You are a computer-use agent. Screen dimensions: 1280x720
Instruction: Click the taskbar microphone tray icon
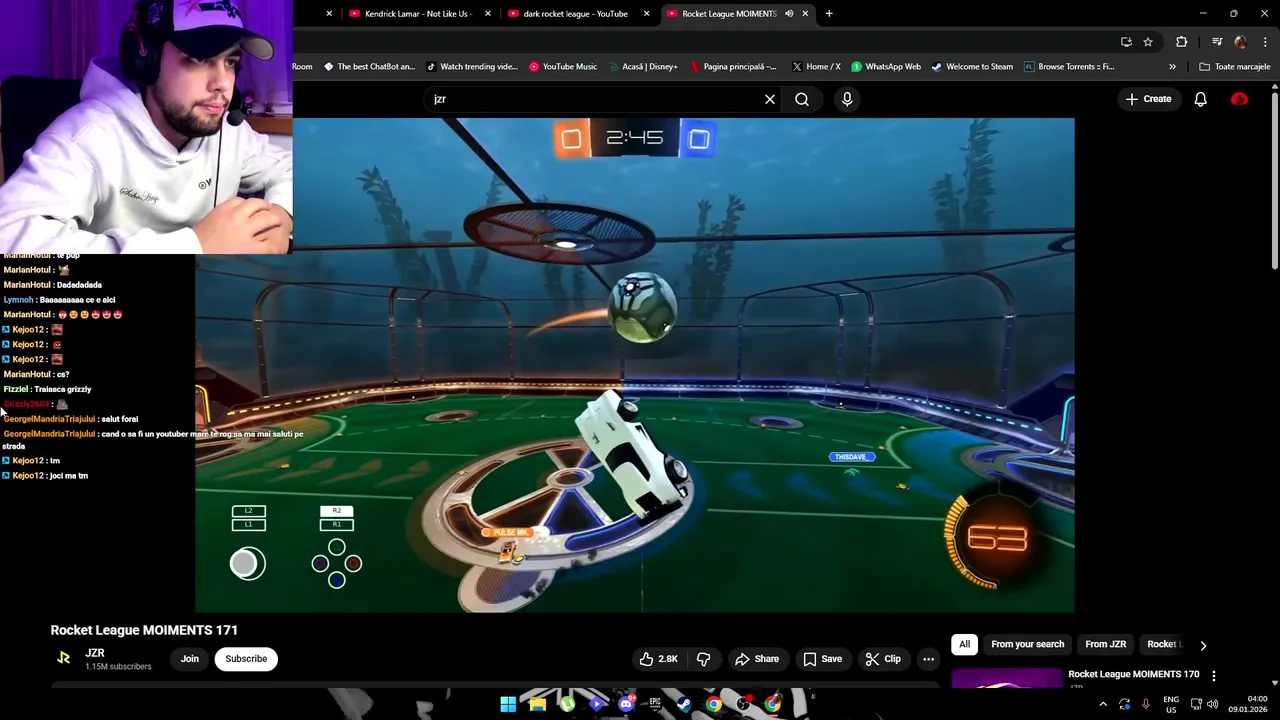pyautogui.click(x=1146, y=704)
